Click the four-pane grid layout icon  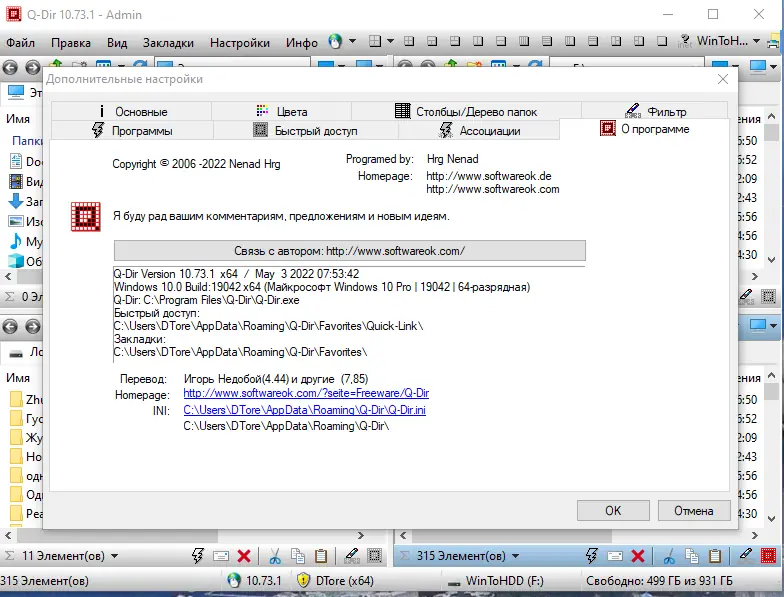coord(375,41)
